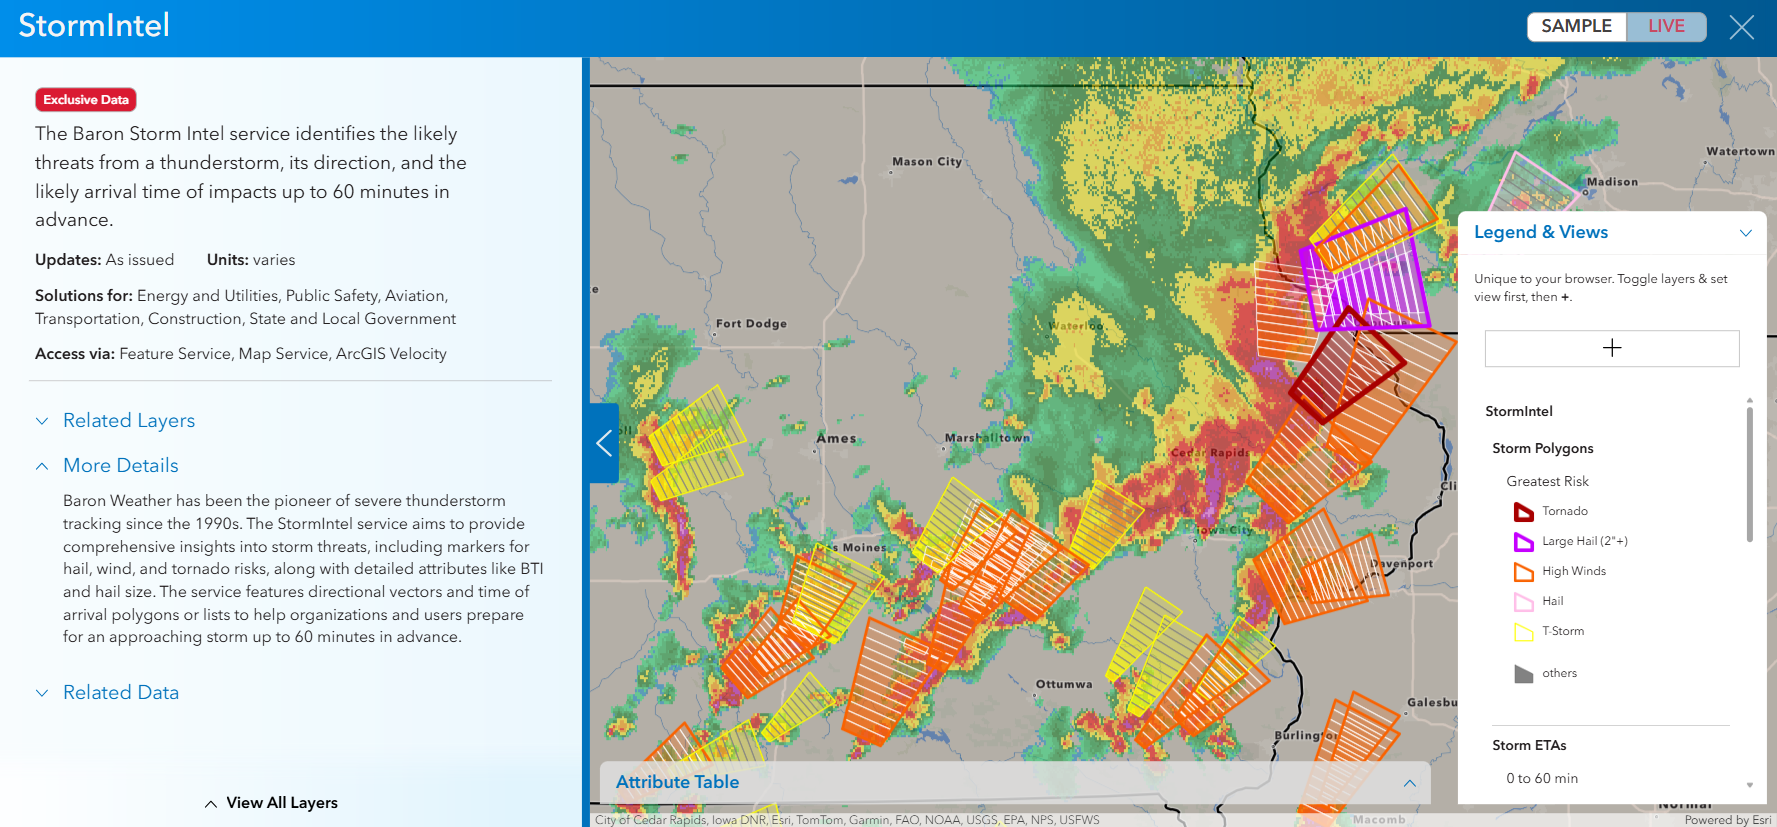Click the 'Units: varies' text
Image resolution: width=1777 pixels, height=827 pixels.
(251, 260)
